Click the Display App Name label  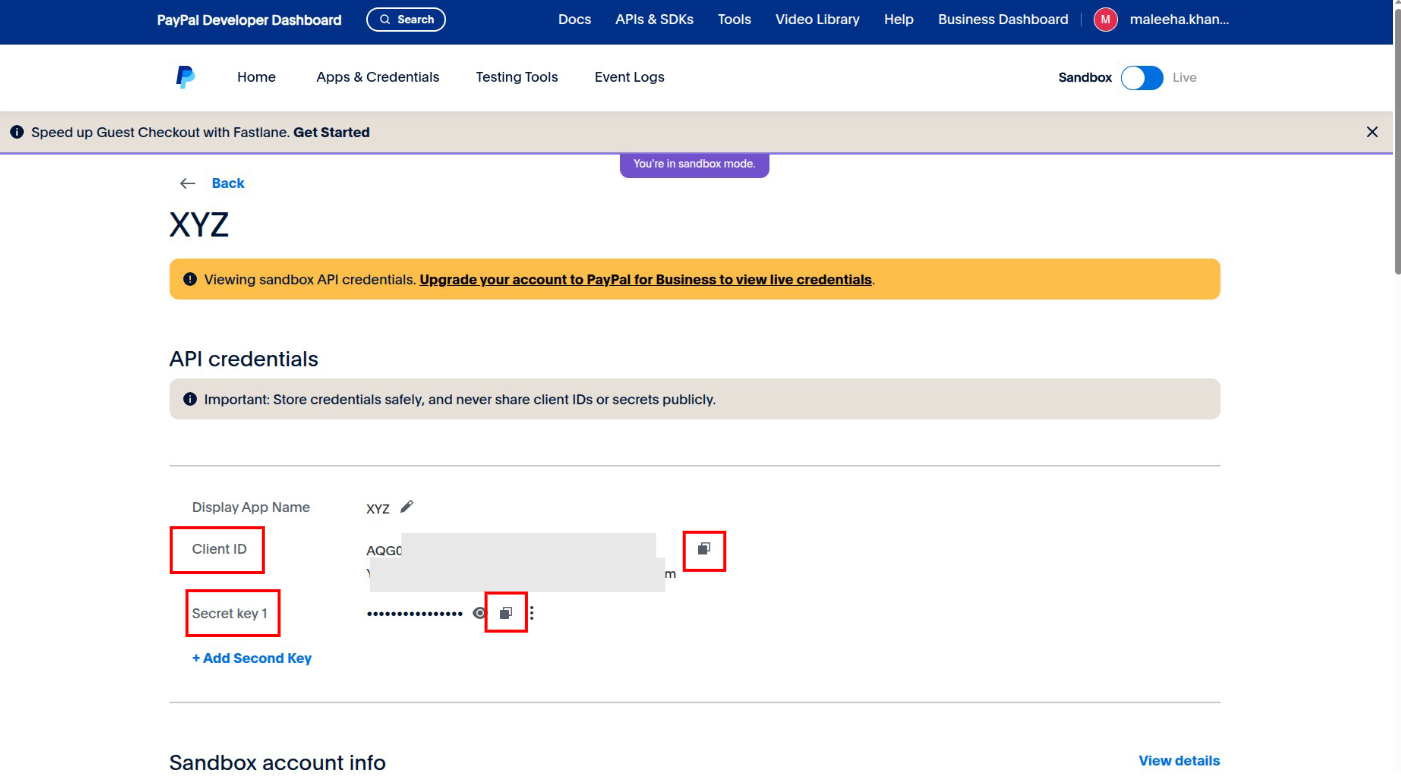[251, 507]
